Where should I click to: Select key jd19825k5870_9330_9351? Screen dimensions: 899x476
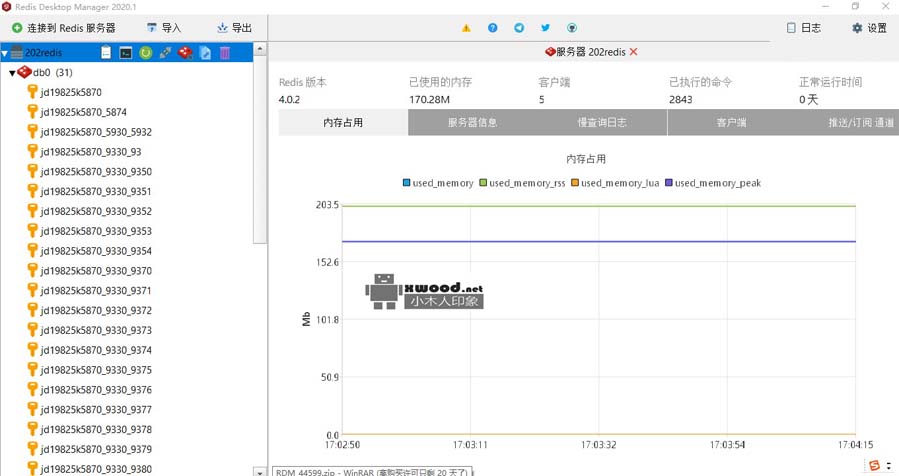(96, 192)
